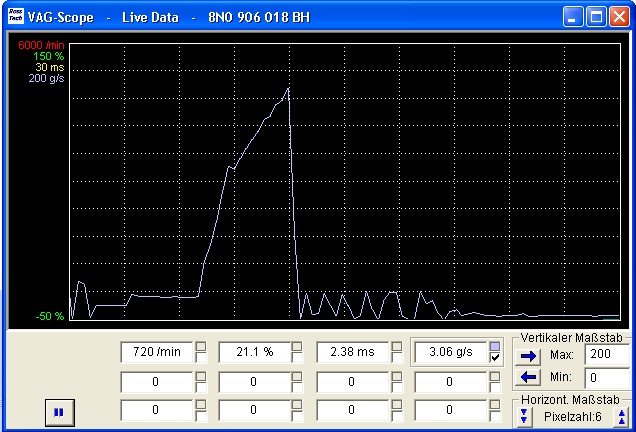Click the vertical scale Min field
636x432 pixels.
607,378
